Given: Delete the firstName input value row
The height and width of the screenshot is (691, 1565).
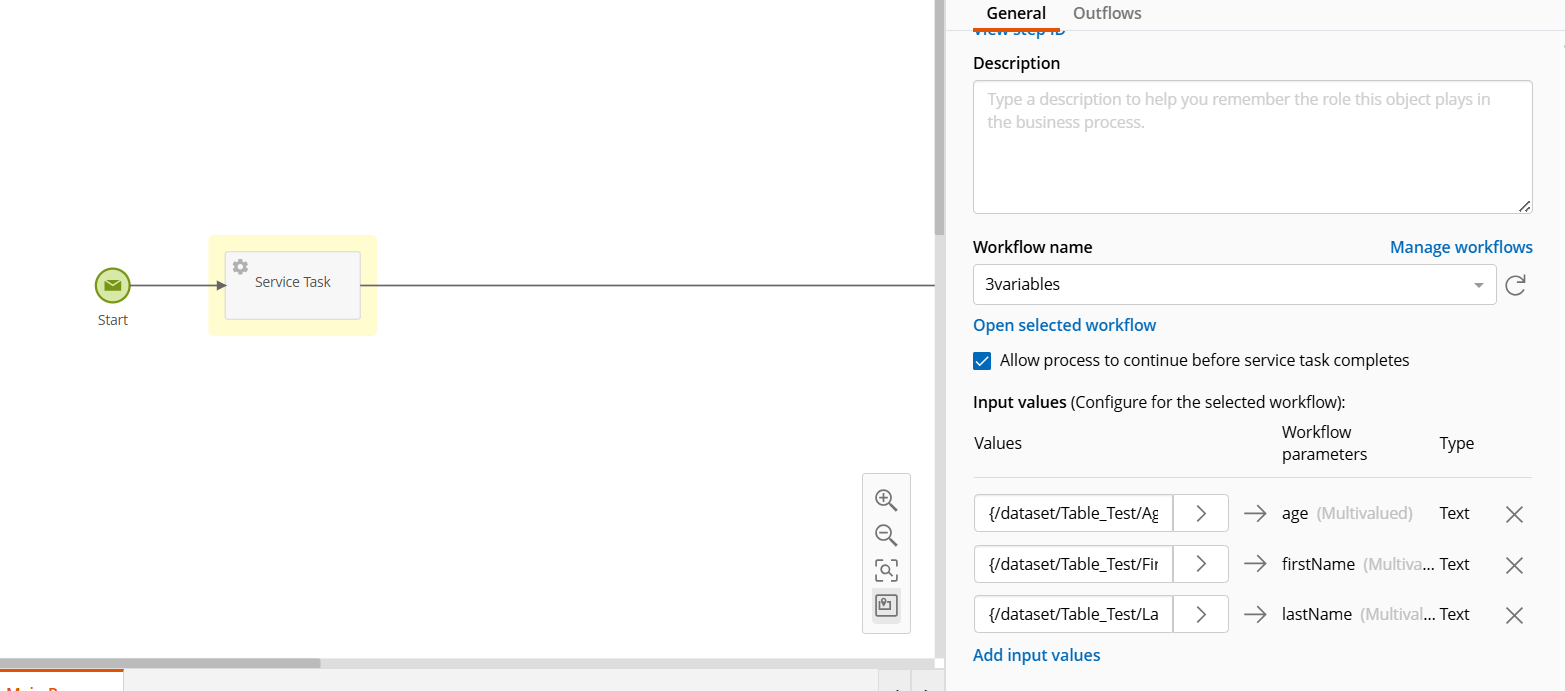Looking at the screenshot, I should (1514, 565).
